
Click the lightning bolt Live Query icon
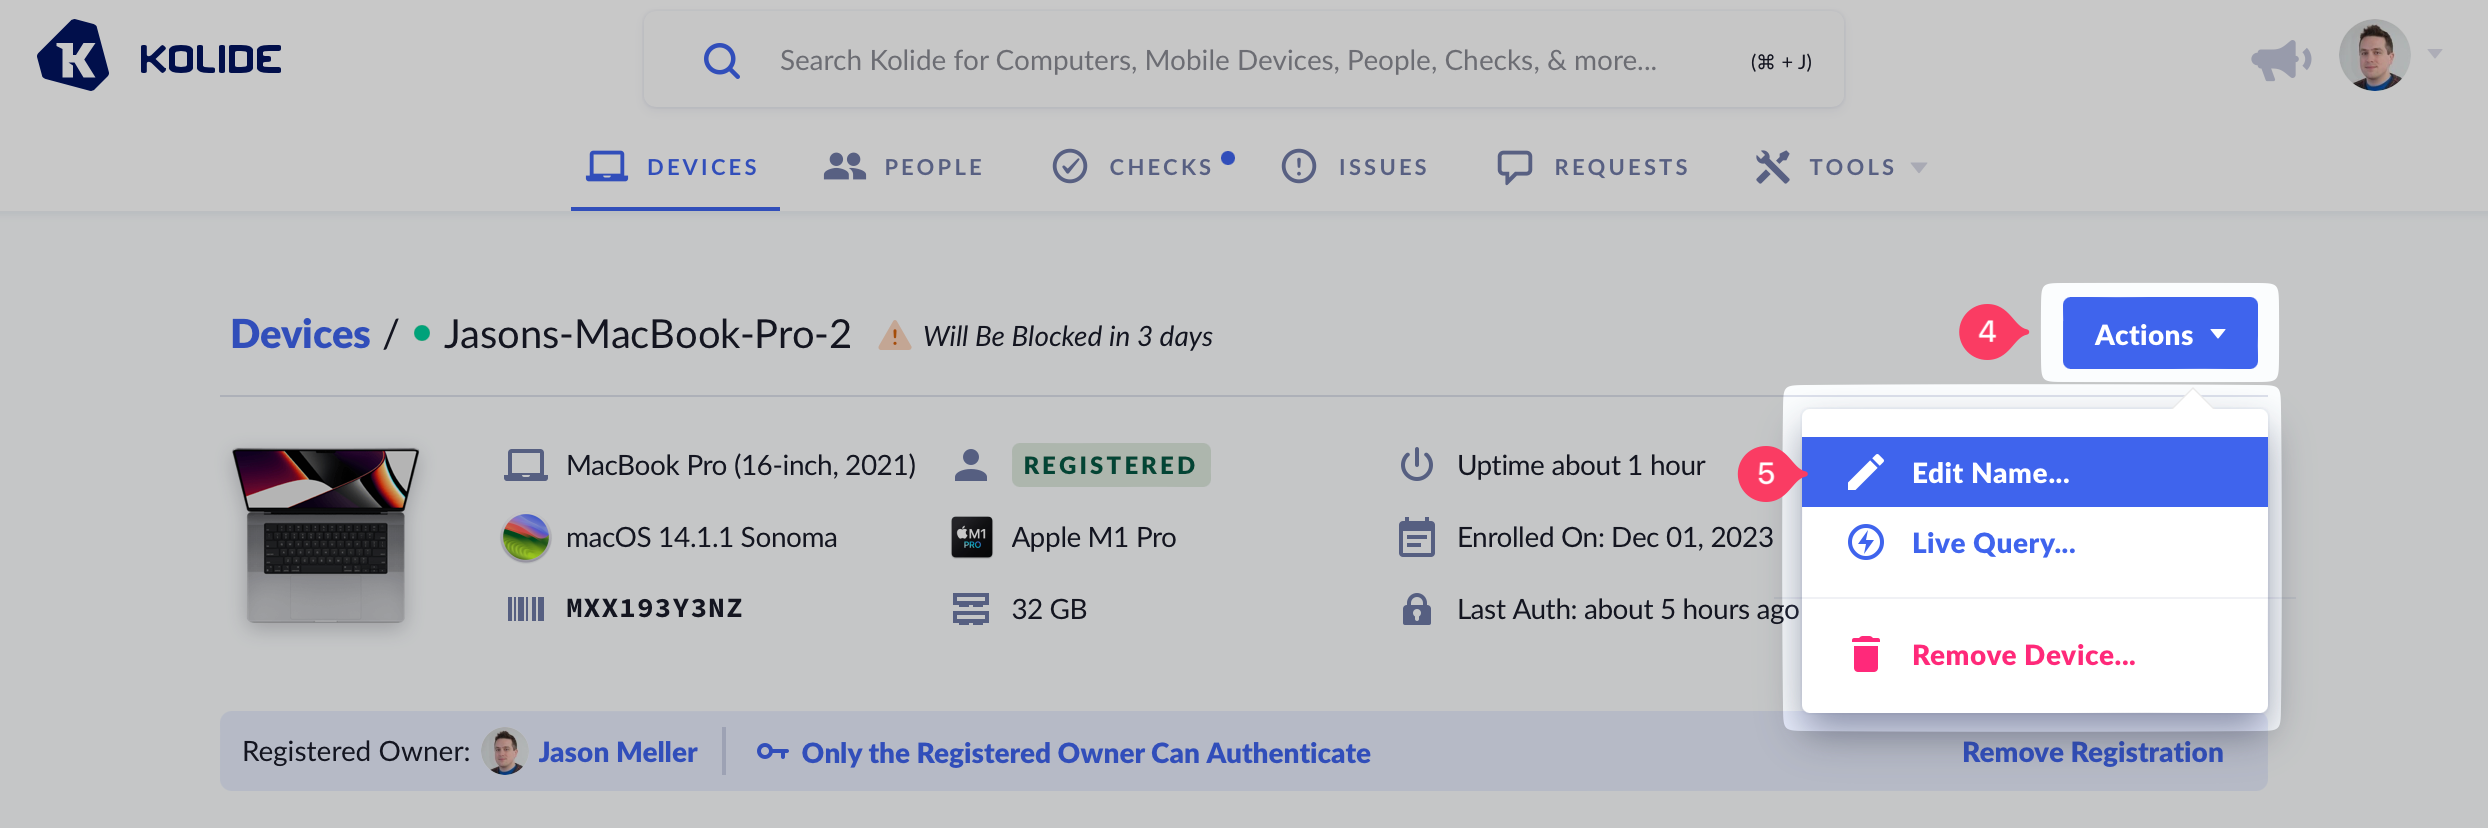1865,543
